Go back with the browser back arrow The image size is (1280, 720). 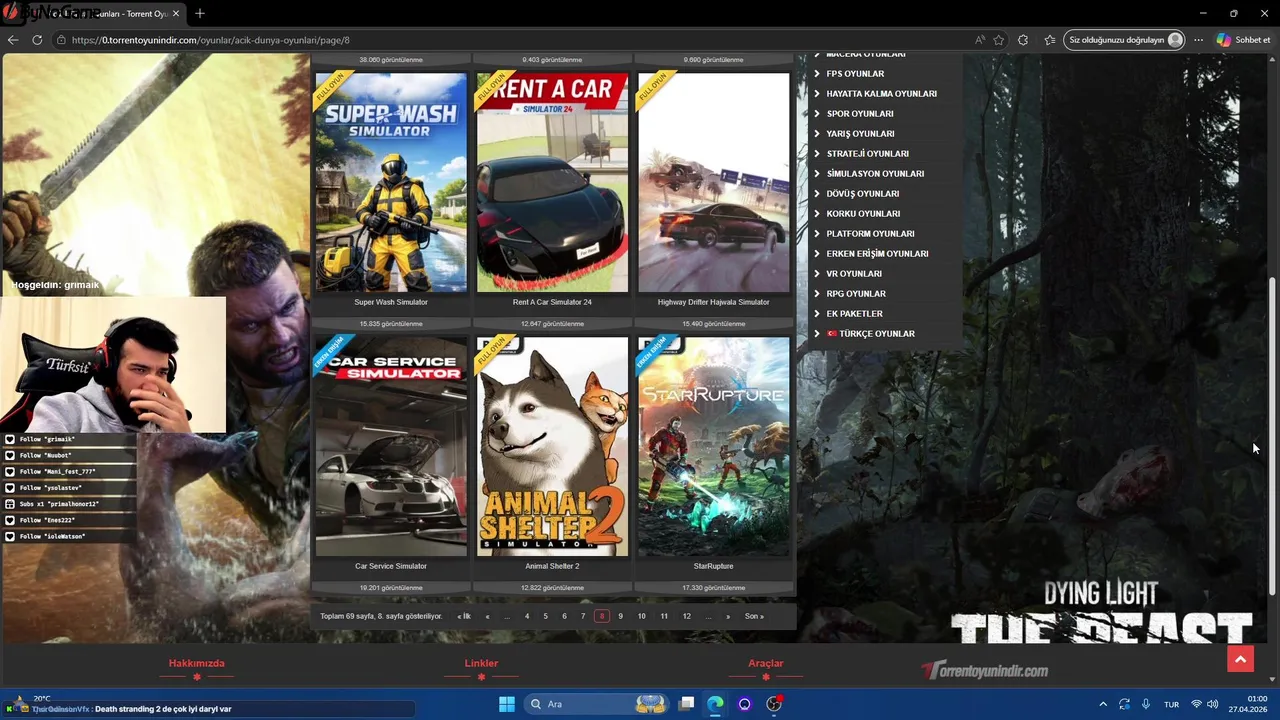click(x=13, y=40)
